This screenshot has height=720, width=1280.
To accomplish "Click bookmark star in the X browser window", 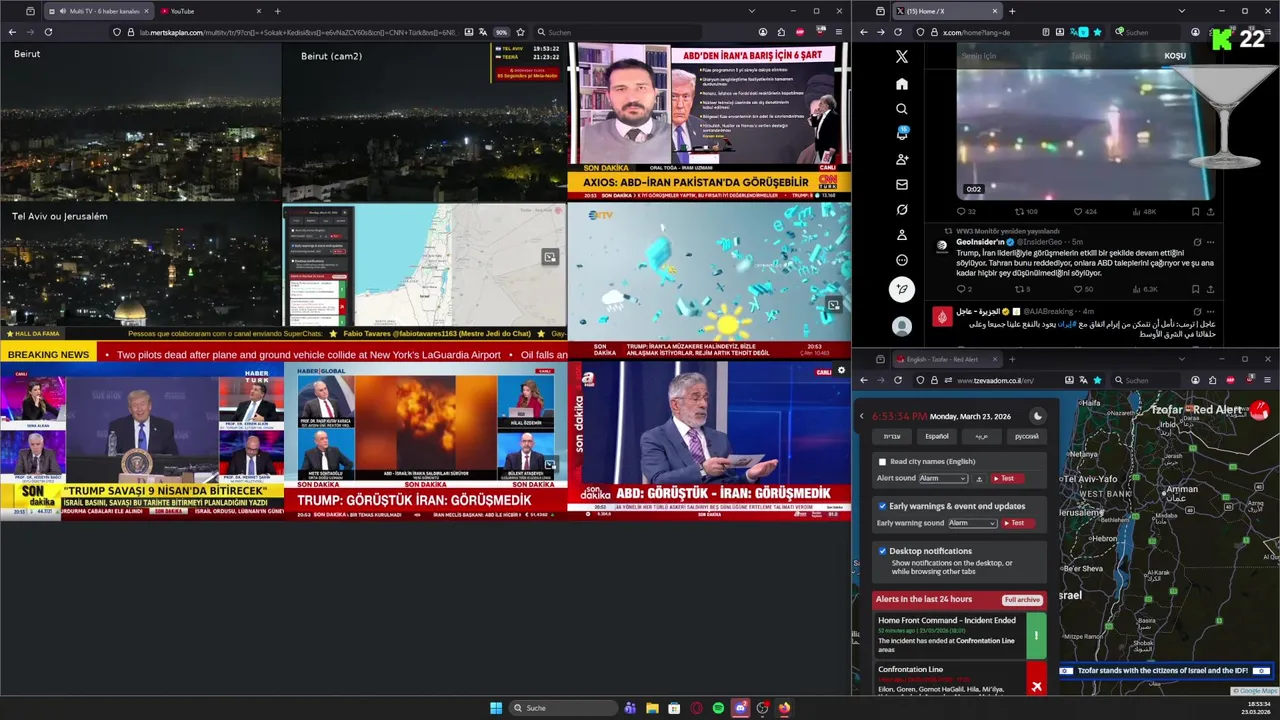I will click(x=1097, y=32).
